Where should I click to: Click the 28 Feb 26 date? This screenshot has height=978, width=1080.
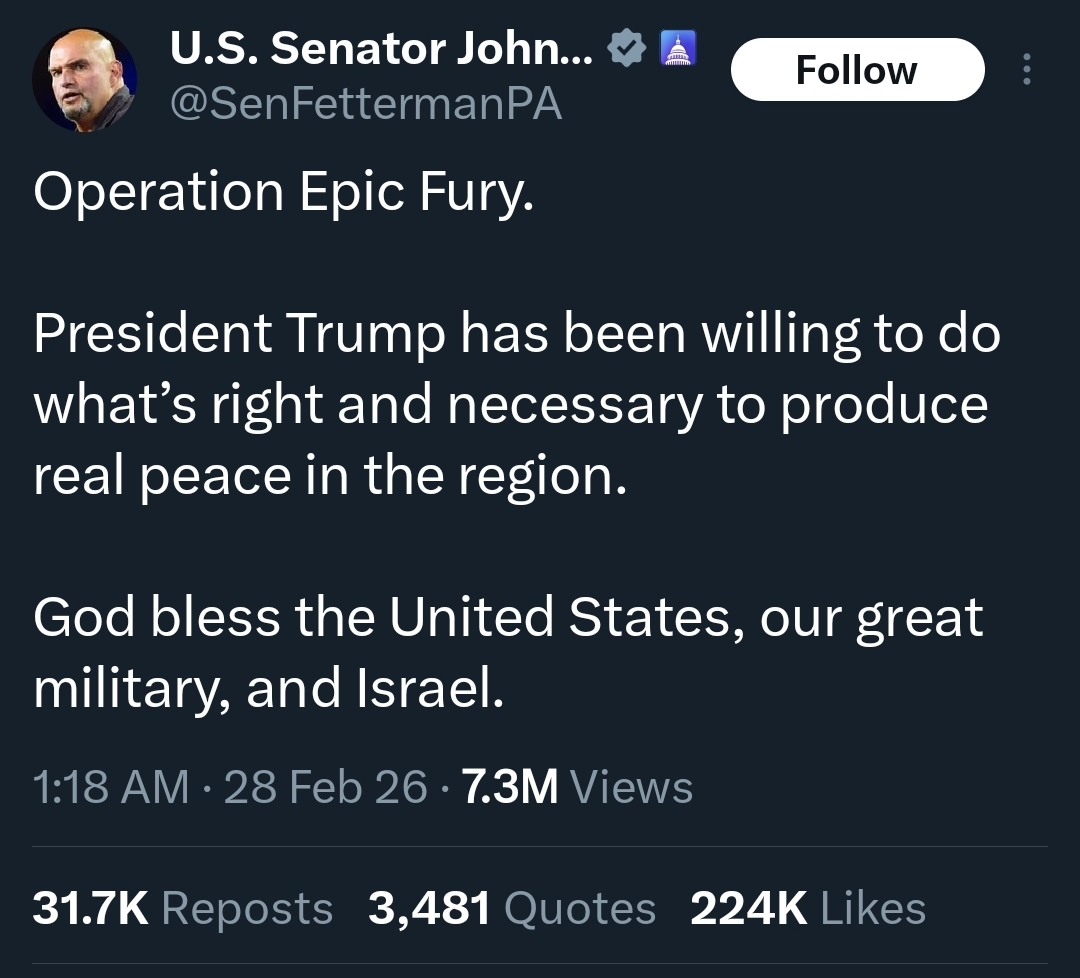pyautogui.click(x=325, y=787)
